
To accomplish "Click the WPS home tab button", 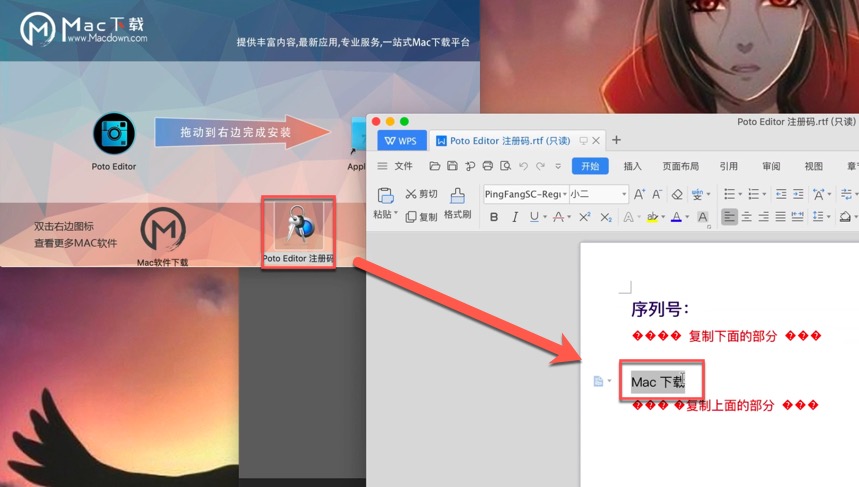I will [x=402, y=141].
